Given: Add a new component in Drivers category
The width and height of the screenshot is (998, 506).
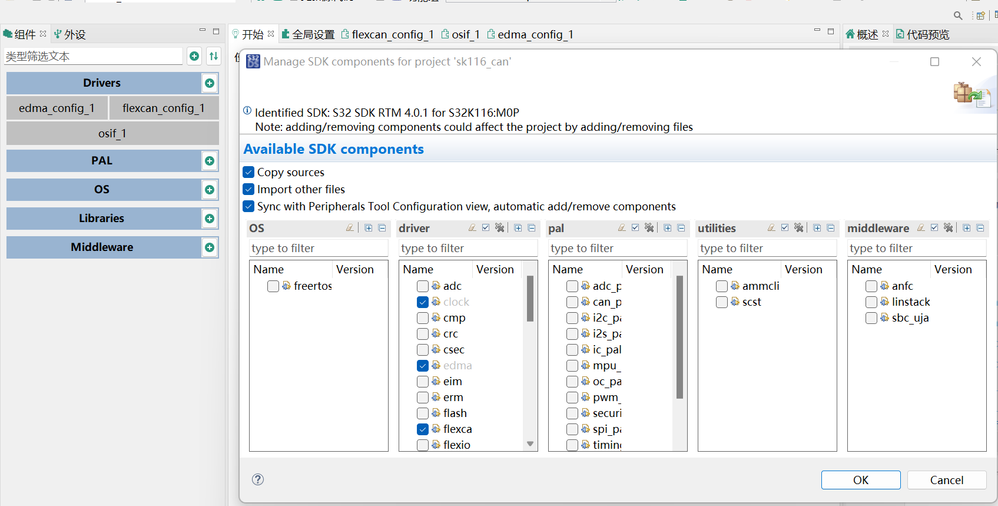Looking at the screenshot, I should pos(209,83).
